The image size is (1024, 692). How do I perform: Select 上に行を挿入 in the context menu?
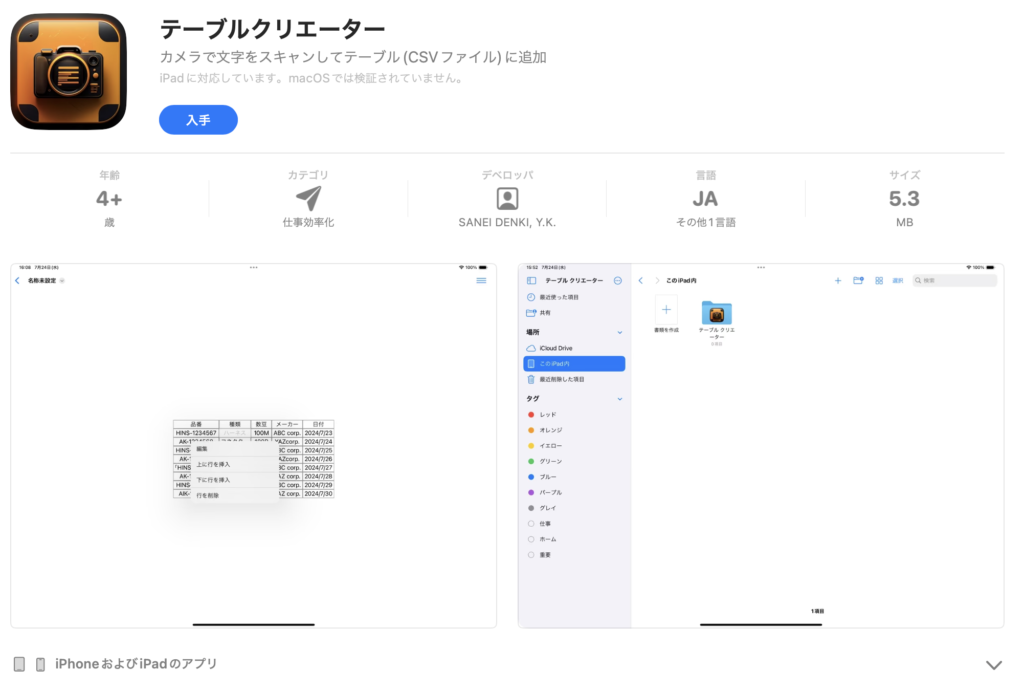tap(213, 465)
